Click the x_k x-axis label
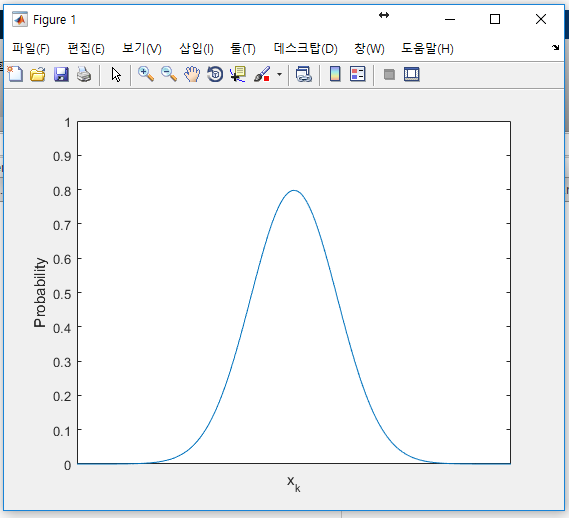The image size is (569, 518). (x=294, y=484)
